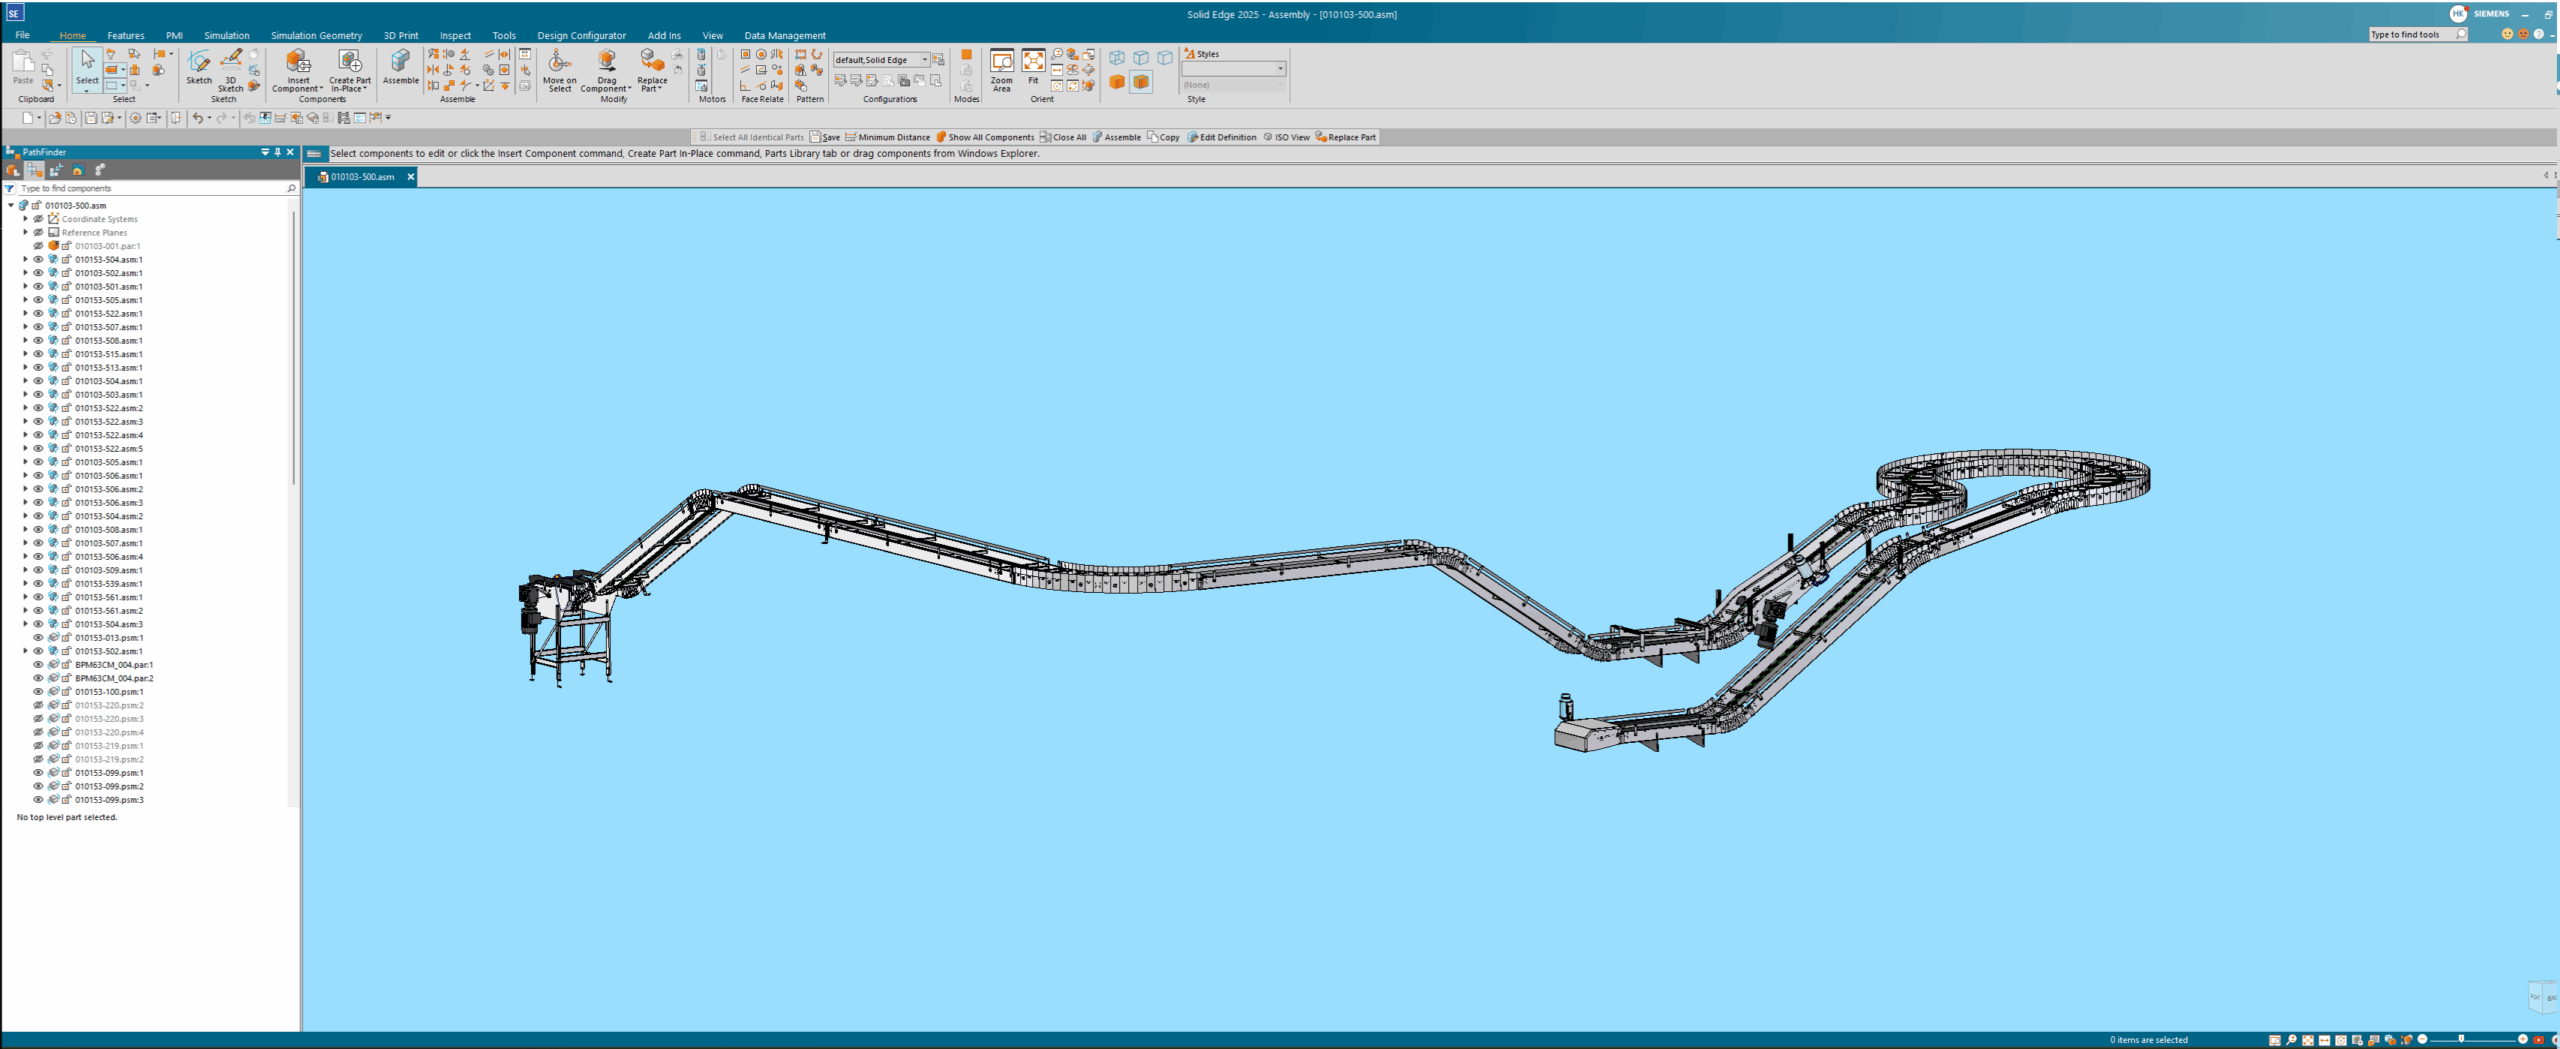Toggle visibility of Coordinate Systems
The image size is (2560, 1049).
[x=39, y=219]
